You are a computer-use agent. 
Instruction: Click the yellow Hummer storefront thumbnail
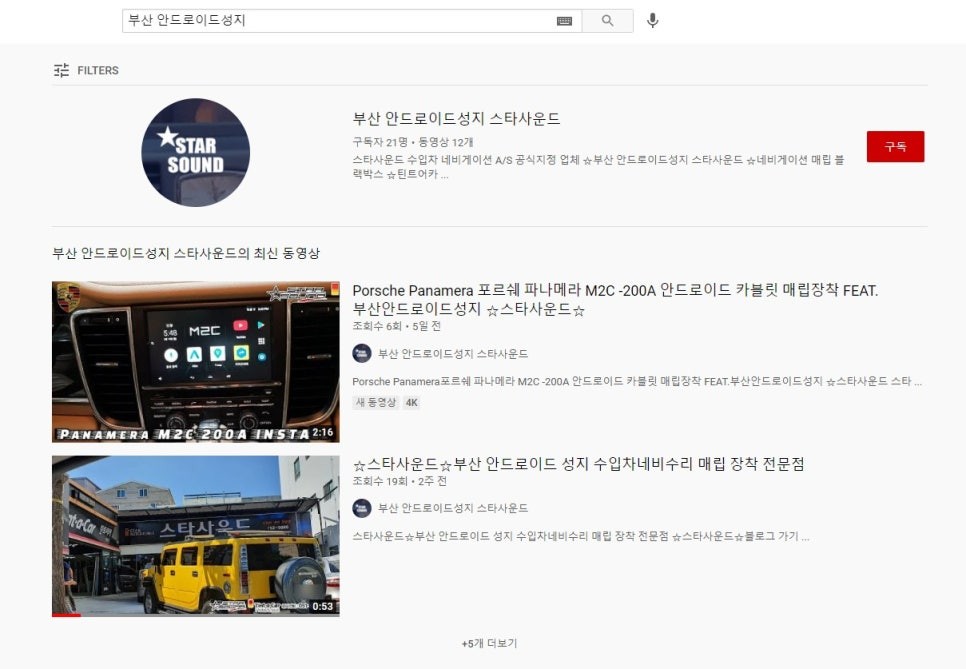click(x=195, y=536)
